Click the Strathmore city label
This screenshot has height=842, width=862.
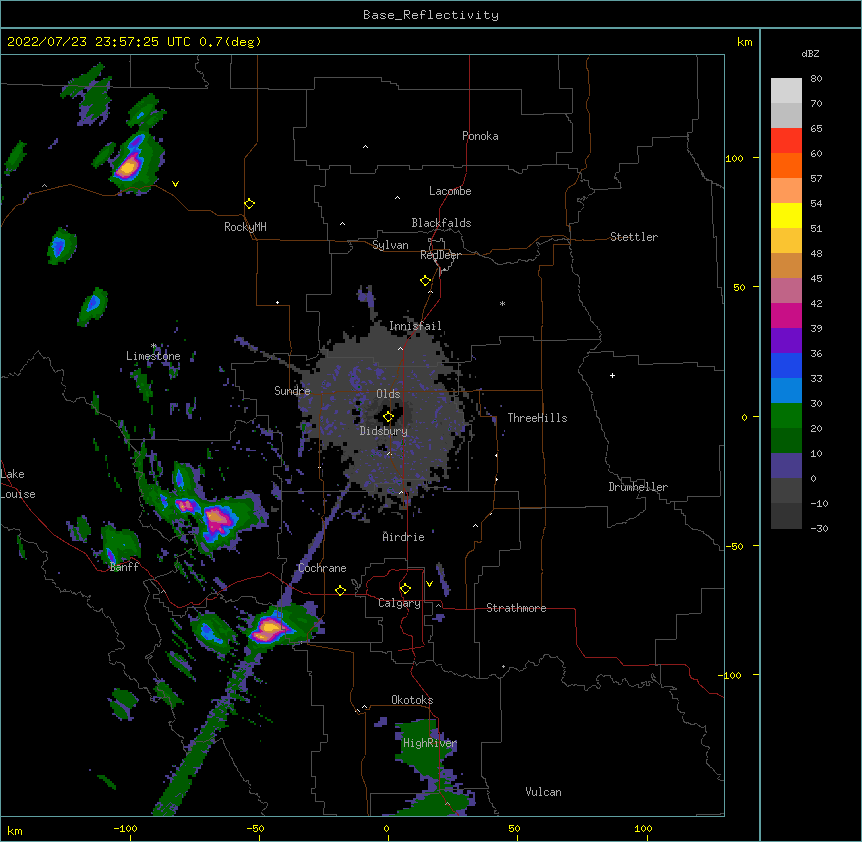(x=516, y=608)
